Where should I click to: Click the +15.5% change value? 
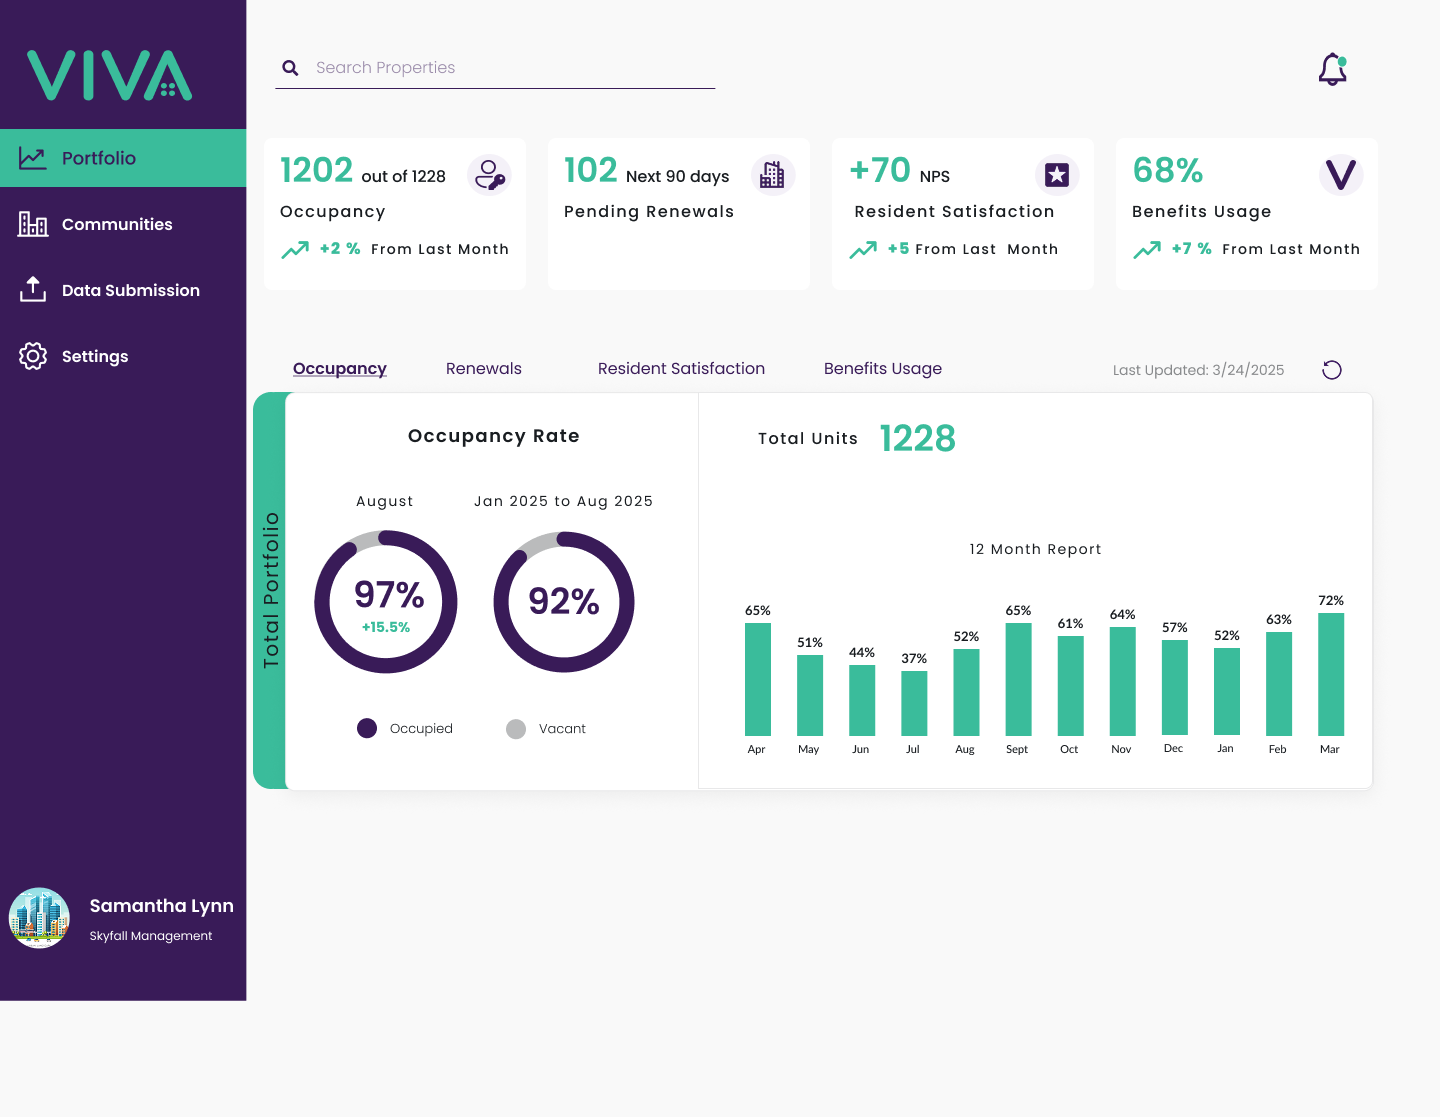[x=386, y=627]
